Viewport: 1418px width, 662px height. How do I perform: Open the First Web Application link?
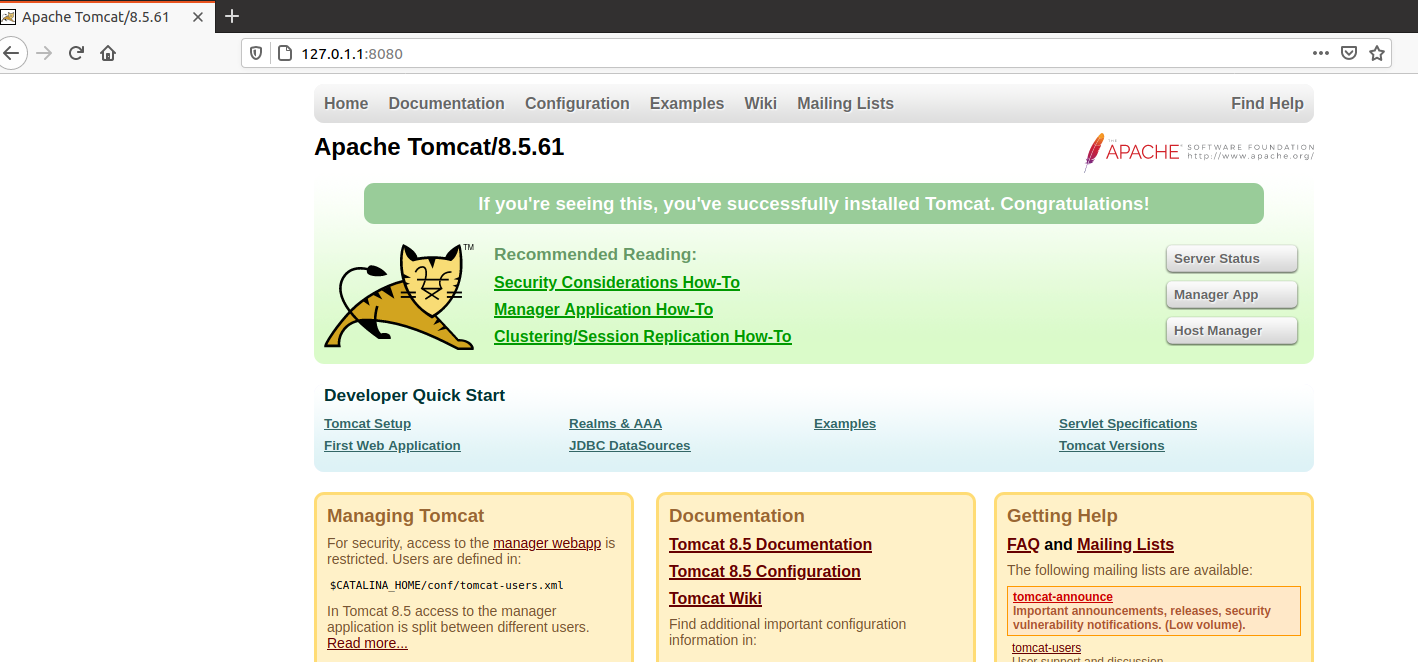point(392,445)
